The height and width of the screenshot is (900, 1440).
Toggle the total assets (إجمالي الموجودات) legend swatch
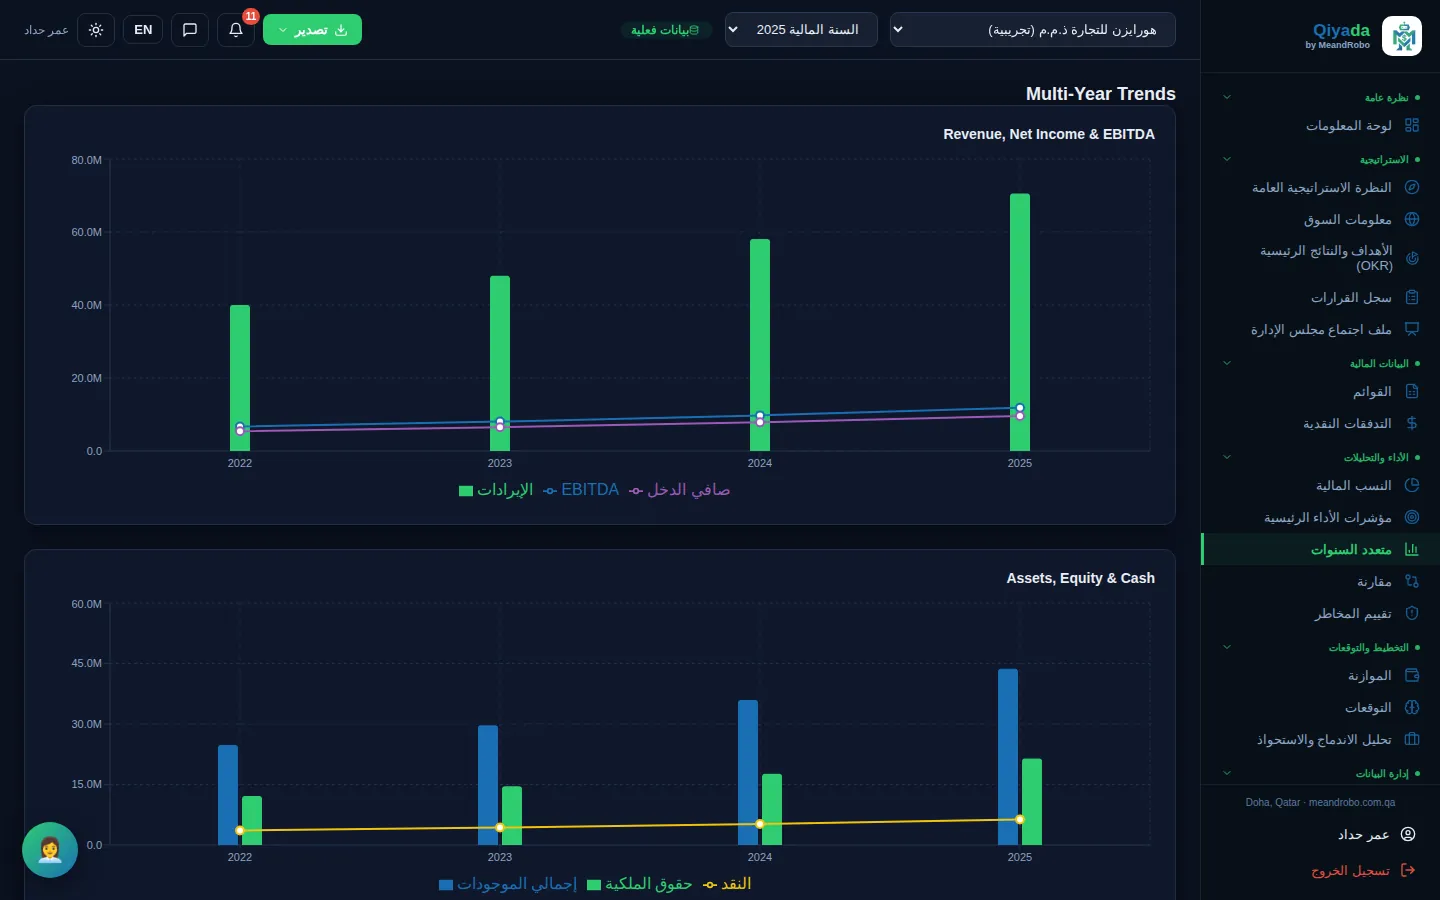446,884
